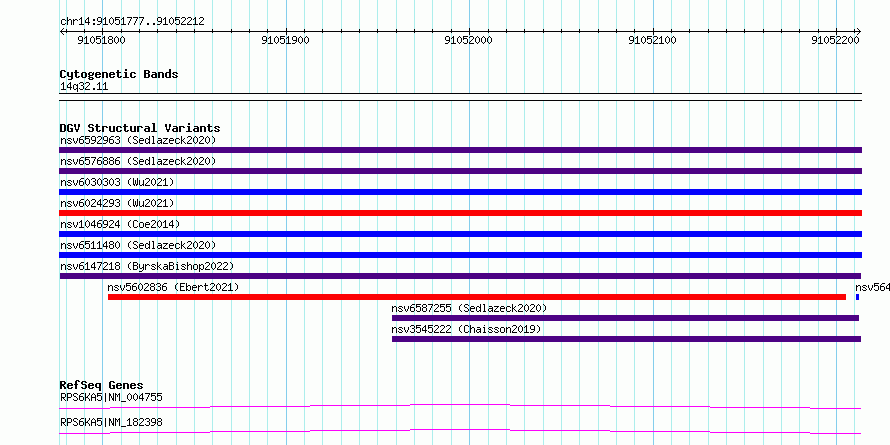Image resolution: width=890 pixels, height=445 pixels.
Task: Click the purple bar for nsv6576886
Action: [x=460, y=171]
